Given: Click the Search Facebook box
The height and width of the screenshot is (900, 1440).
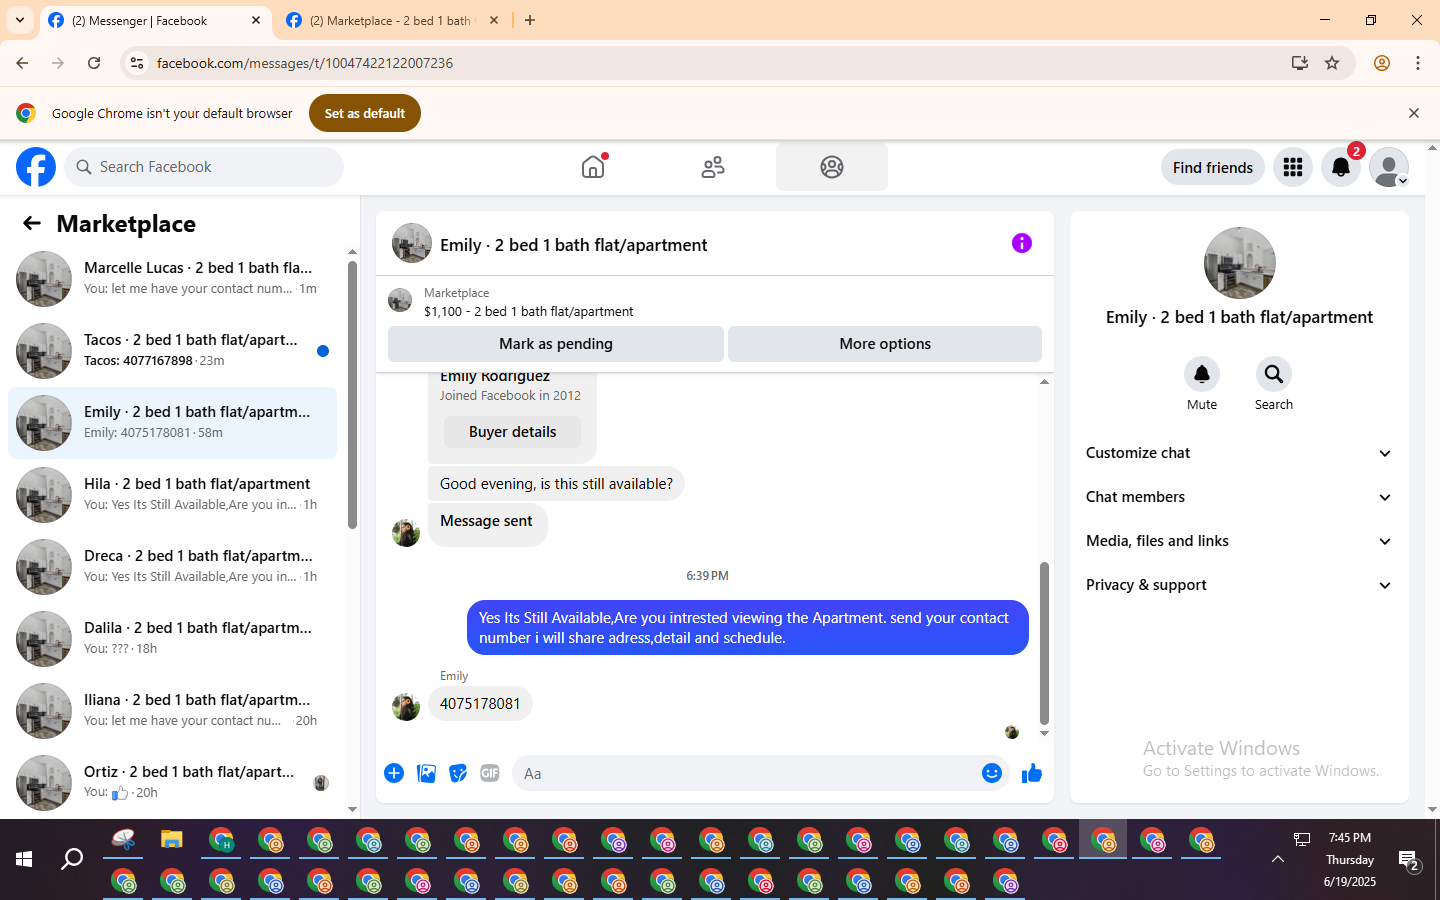Looking at the screenshot, I should 205,167.
